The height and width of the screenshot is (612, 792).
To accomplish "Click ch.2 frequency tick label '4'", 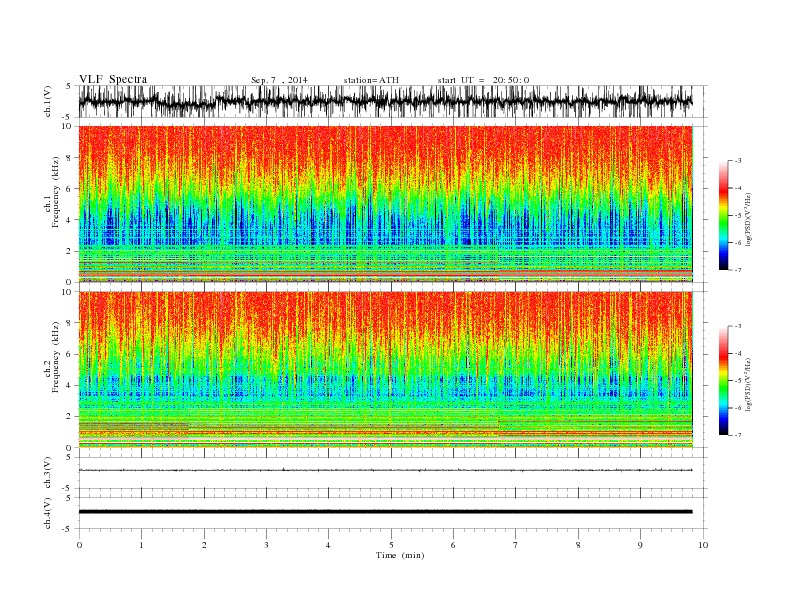I will pyautogui.click(x=70, y=385).
